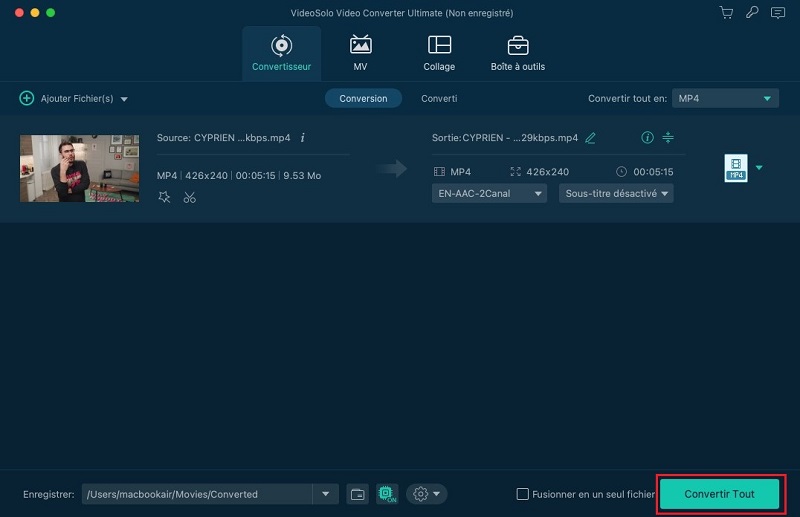Open the video edit star-wand icon
The height and width of the screenshot is (517, 800).
164,197
